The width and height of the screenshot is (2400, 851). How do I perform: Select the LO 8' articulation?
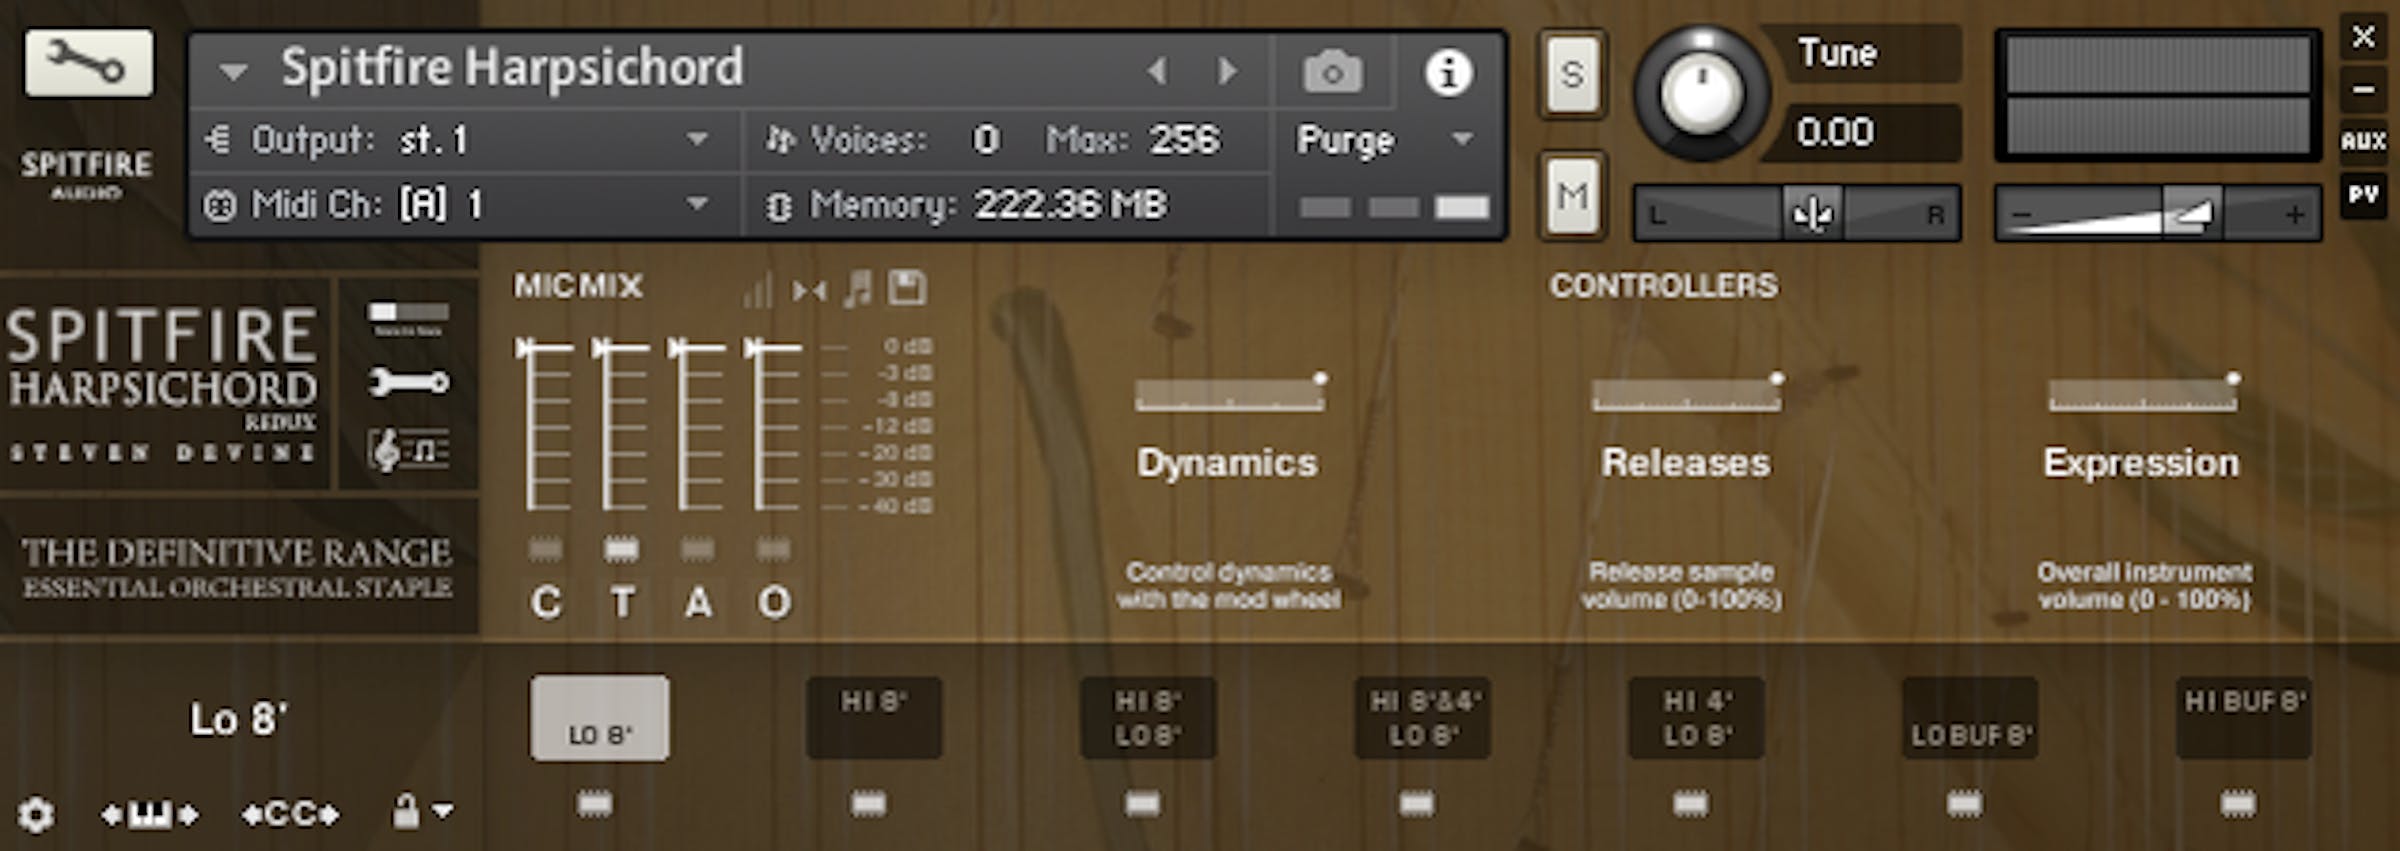(x=600, y=717)
